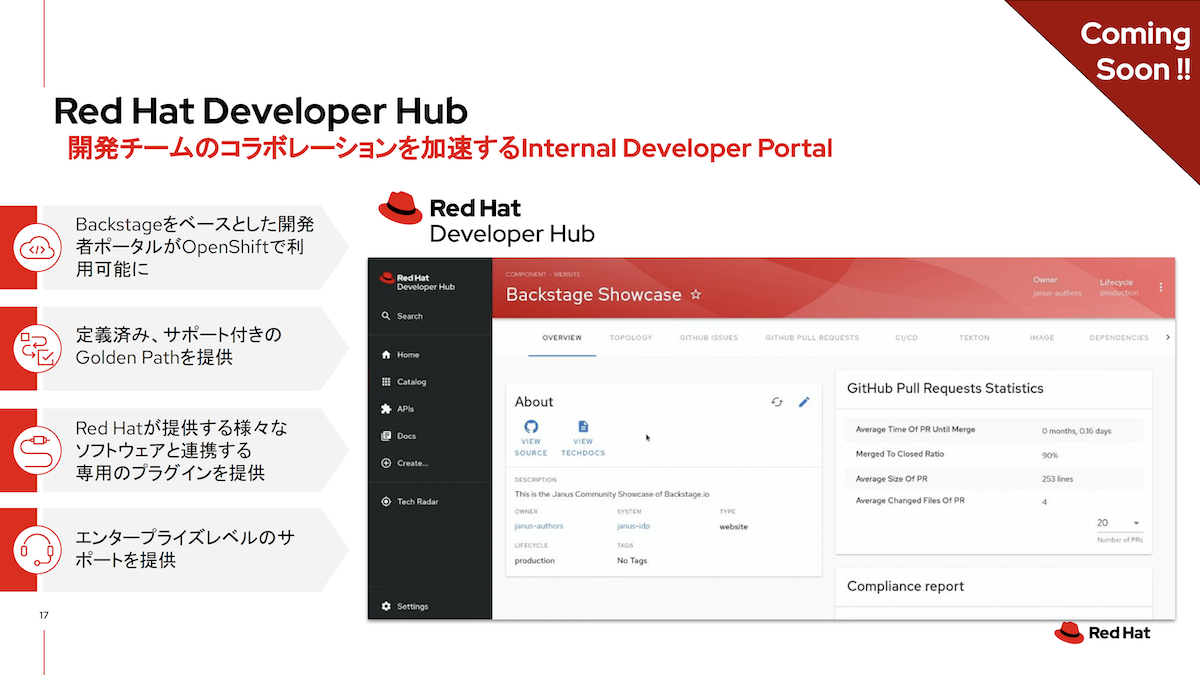Open View TechDocs document icon
The width and height of the screenshot is (1200, 675).
583,427
